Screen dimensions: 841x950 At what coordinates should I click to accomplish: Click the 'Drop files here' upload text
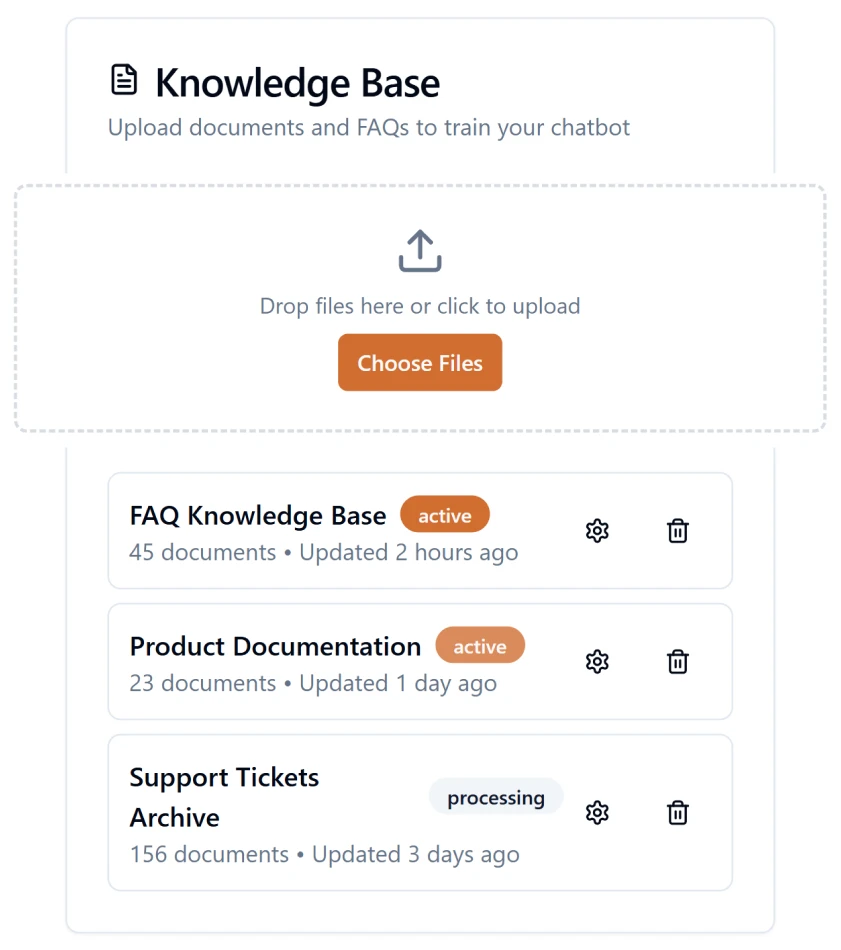click(x=420, y=306)
